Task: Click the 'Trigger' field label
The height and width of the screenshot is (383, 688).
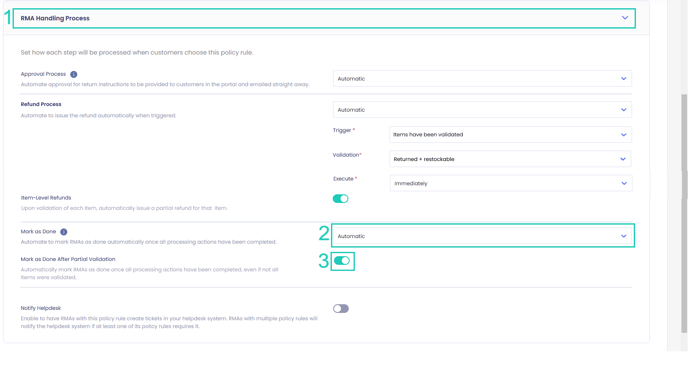Action: 342,130
